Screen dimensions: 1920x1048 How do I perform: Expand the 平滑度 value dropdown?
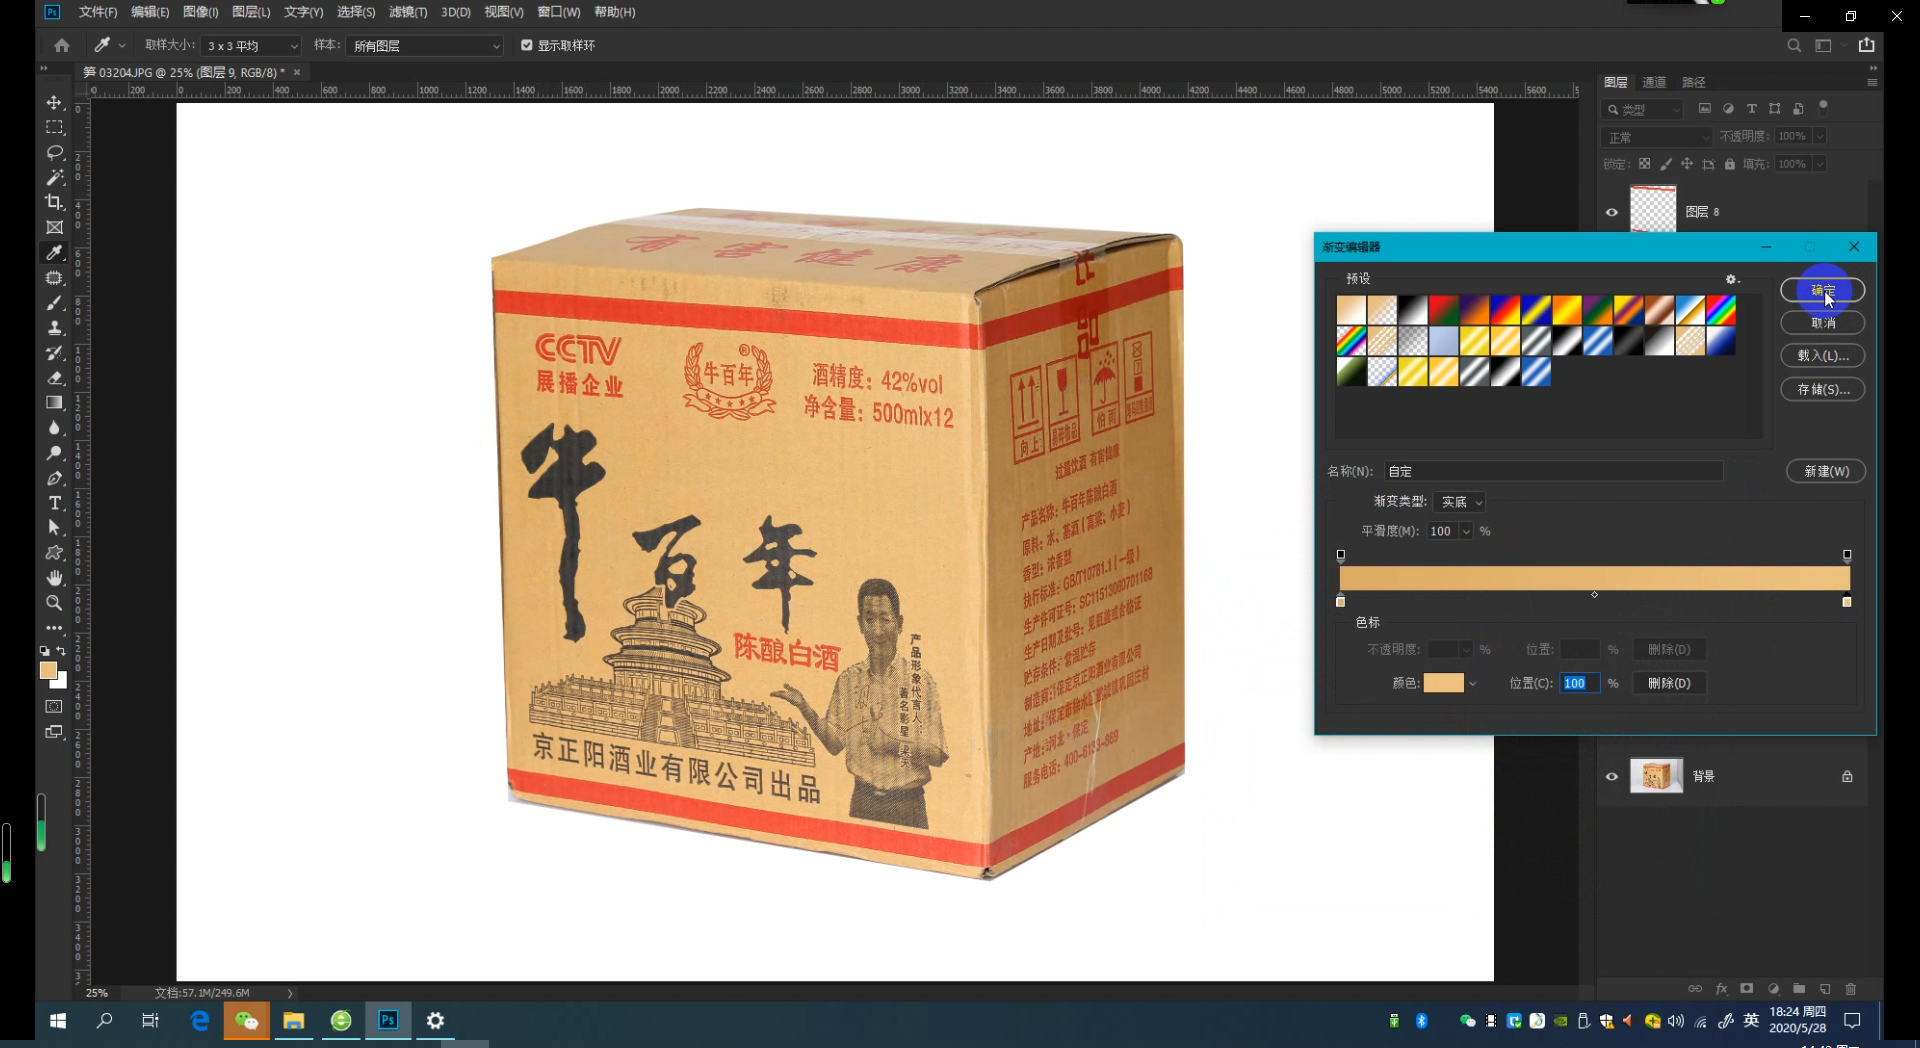tap(1466, 532)
